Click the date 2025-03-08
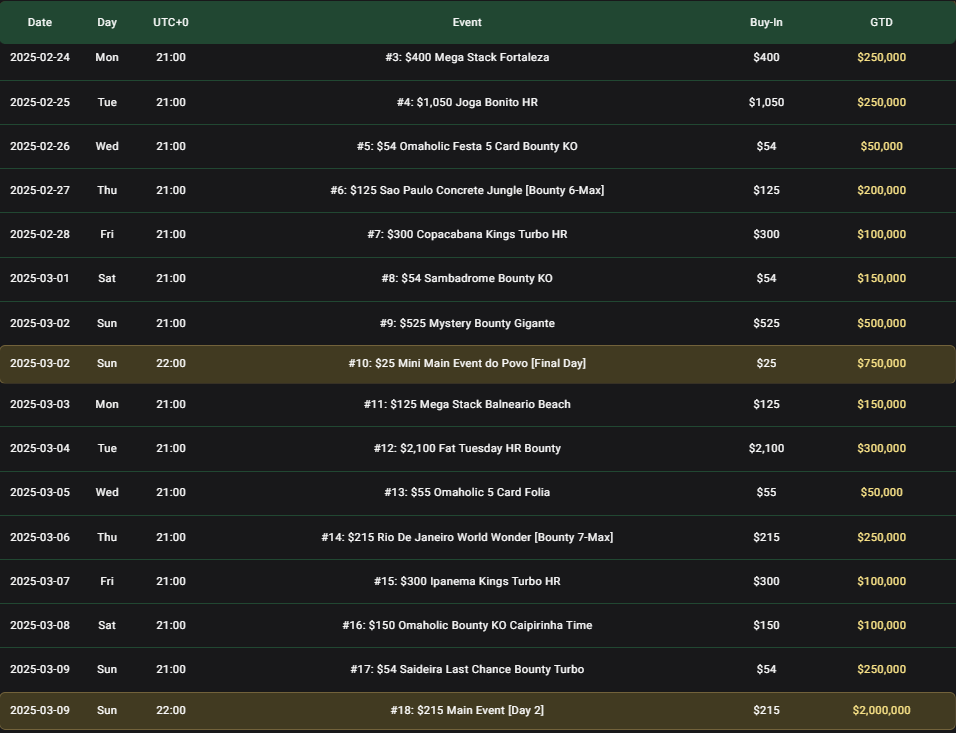Image resolution: width=956 pixels, height=733 pixels. [x=40, y=625]
